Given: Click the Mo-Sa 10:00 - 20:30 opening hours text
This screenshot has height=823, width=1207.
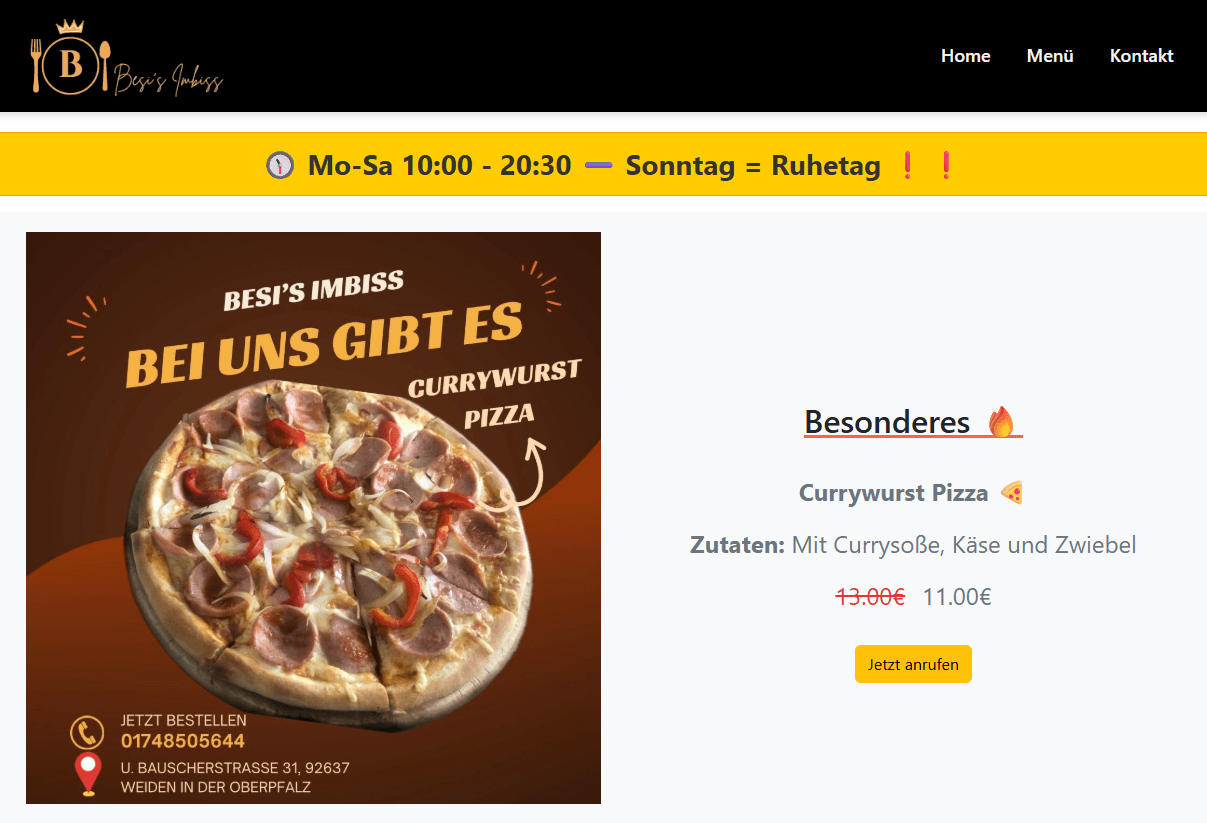Looking at the screenshot, I should [439, 165].
